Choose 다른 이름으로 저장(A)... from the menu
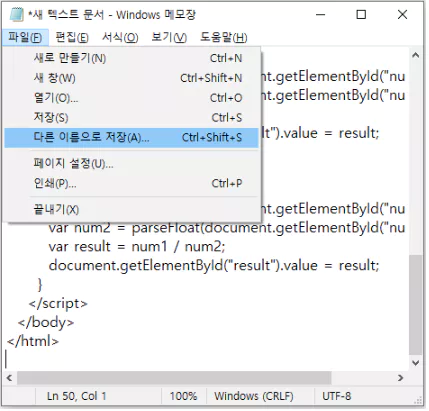The width and height of the screenshot is (429, 411). pos(131,137)
